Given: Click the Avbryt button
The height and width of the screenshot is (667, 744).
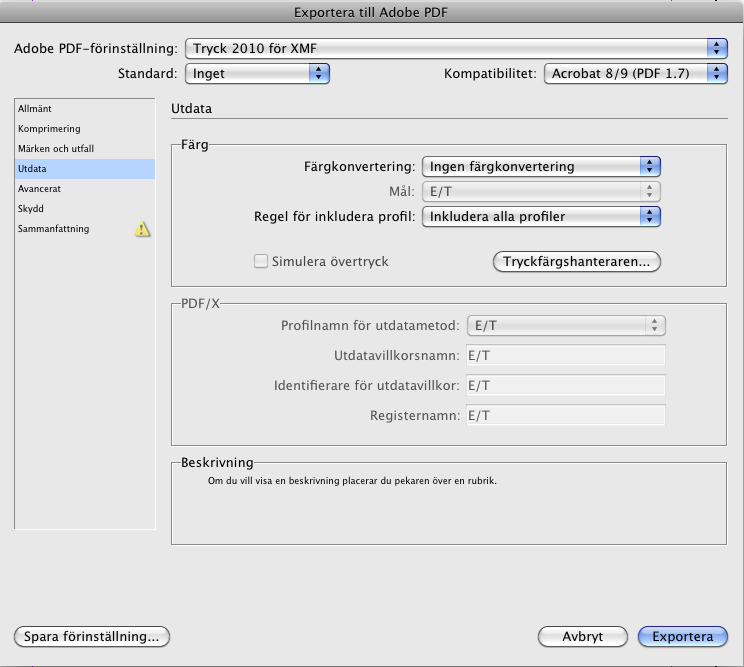Looking at the screenshot, I should [583, 637].
